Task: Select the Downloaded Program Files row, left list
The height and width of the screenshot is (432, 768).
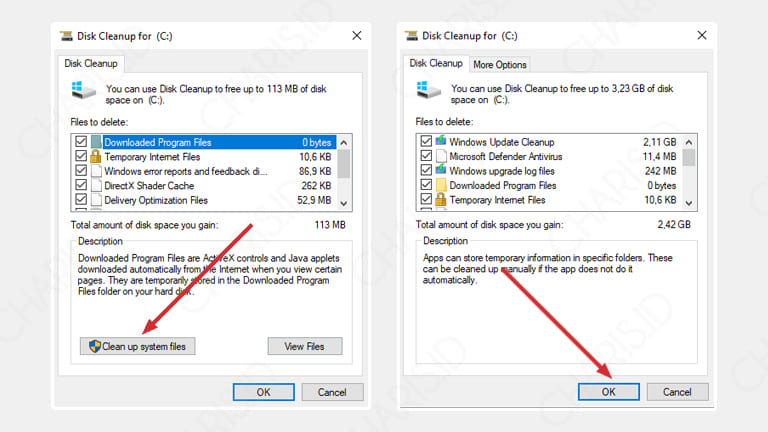Action: click(x=204, y=142)
